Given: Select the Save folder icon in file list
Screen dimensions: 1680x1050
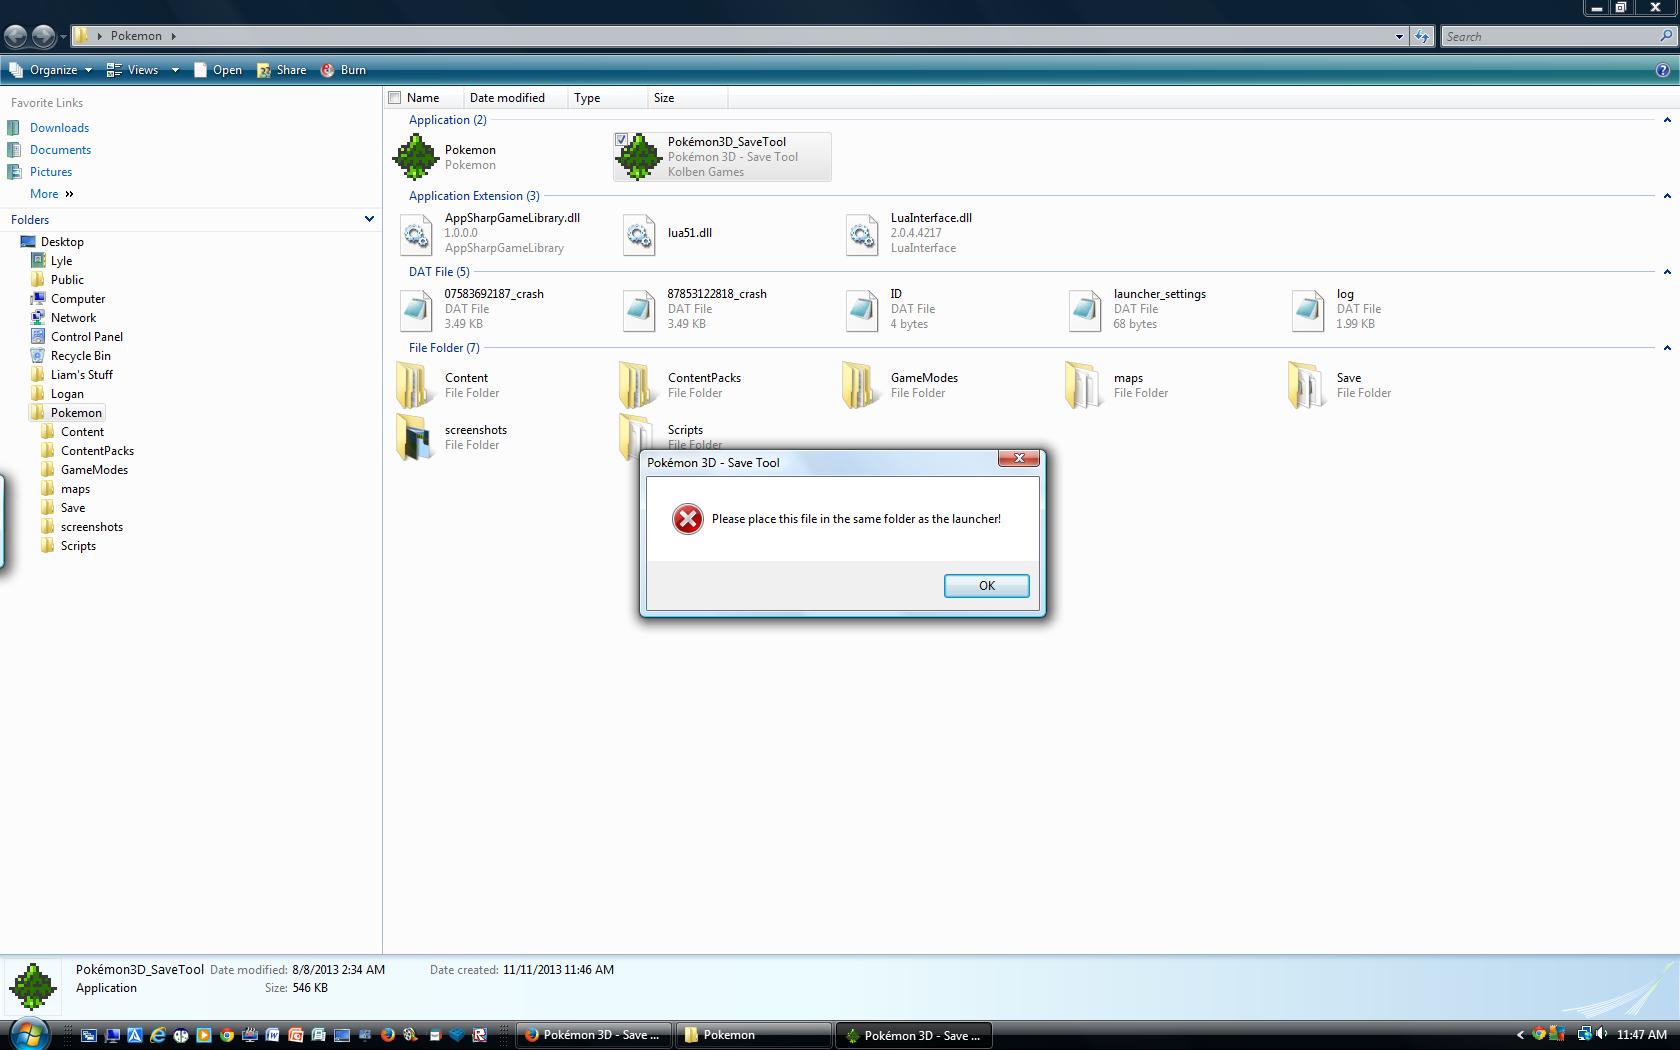Looking at the screenshot, I should click(x=1307, y=385).
